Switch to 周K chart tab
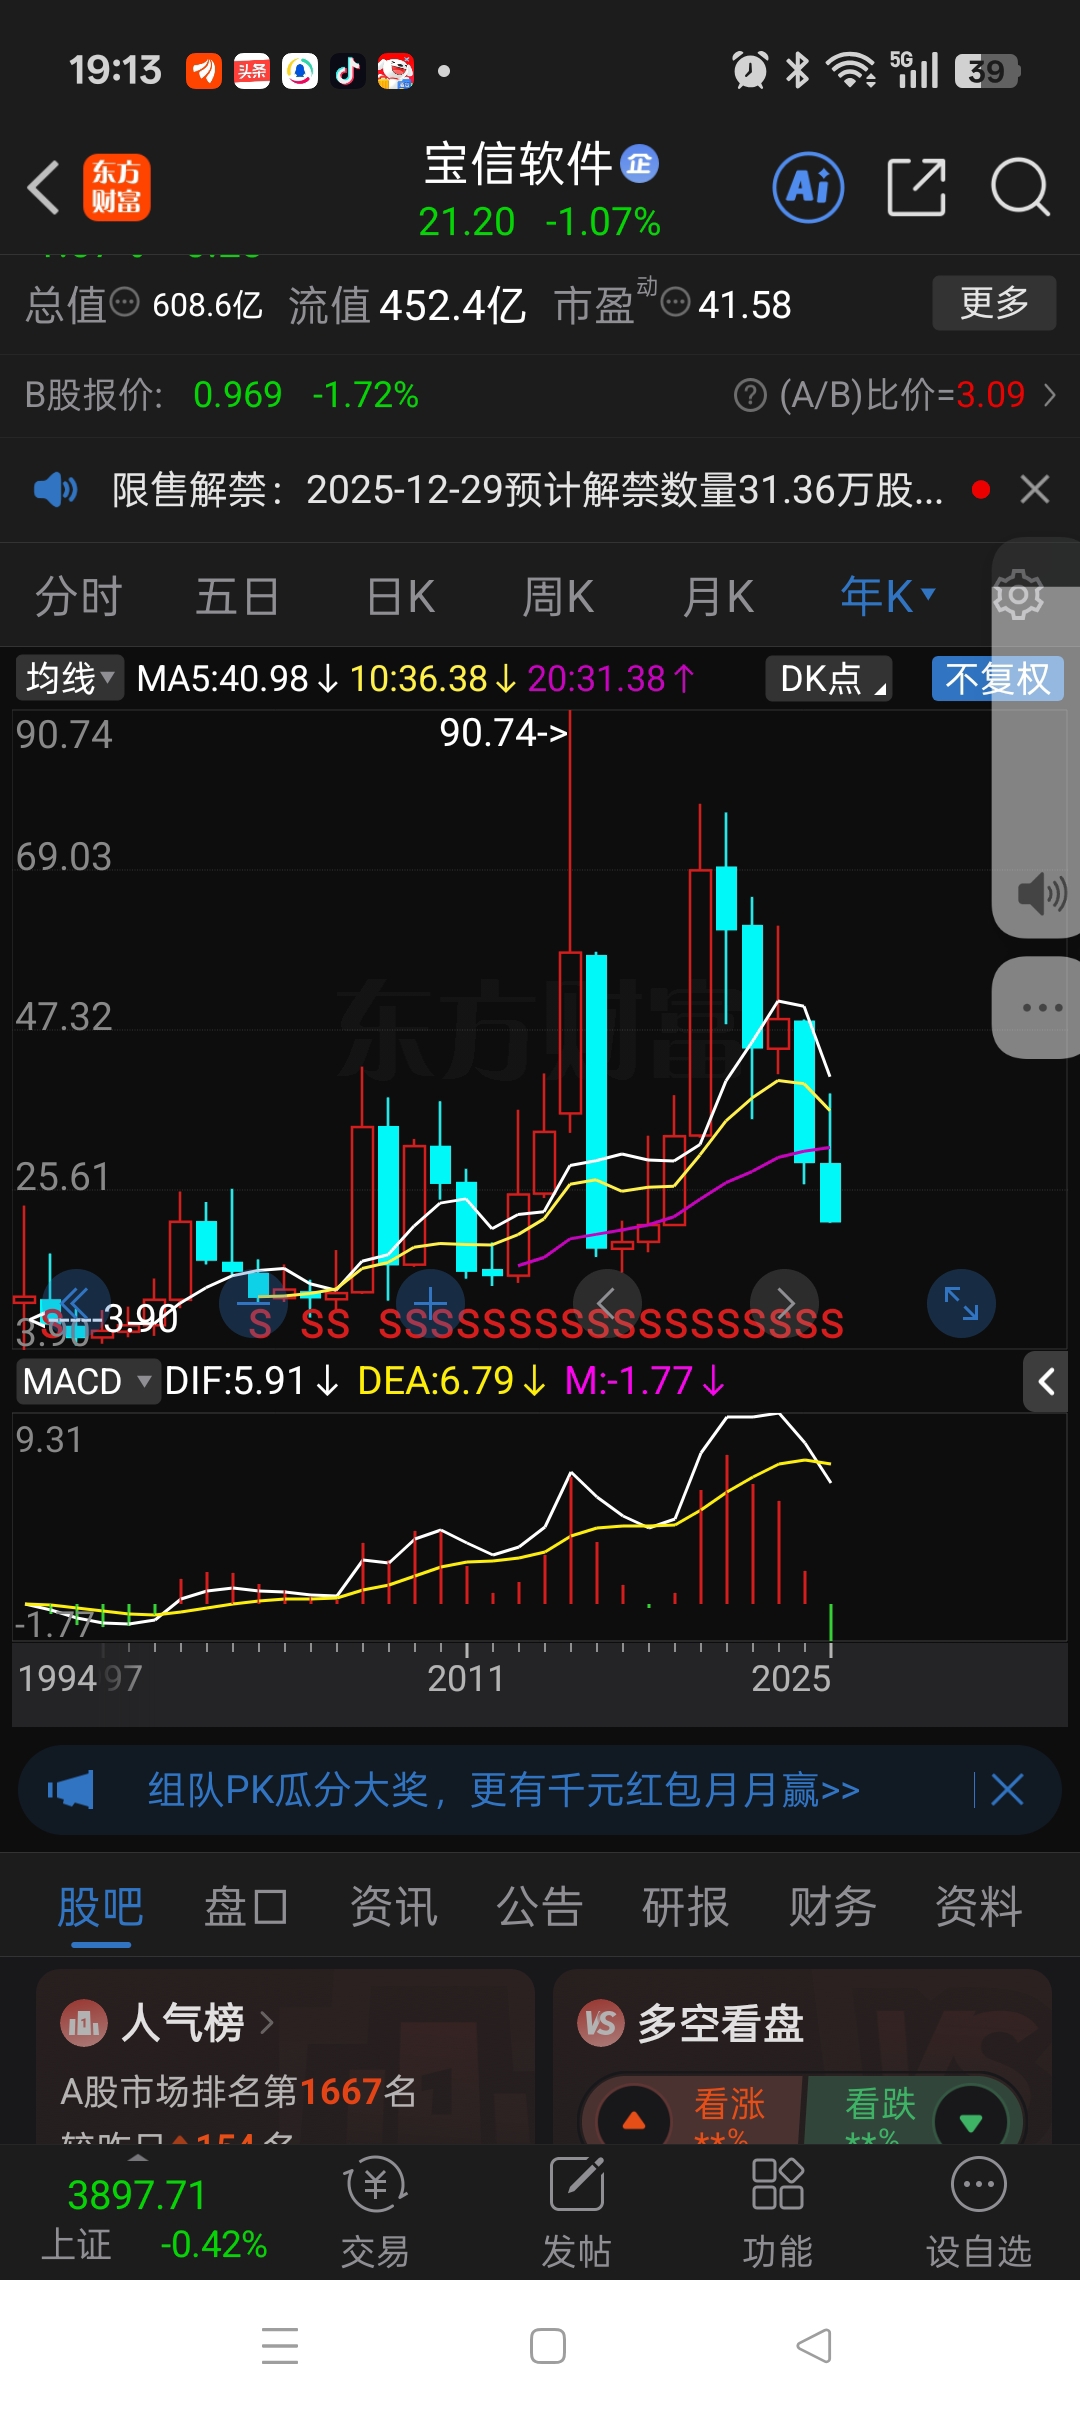This screenshot has width=1080, height=2412. pyautogui.click(x=559, y=597)
